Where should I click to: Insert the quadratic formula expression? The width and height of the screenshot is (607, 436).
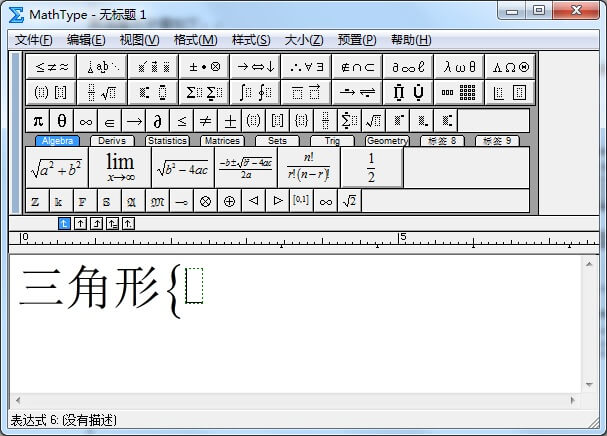pos(246,168)
